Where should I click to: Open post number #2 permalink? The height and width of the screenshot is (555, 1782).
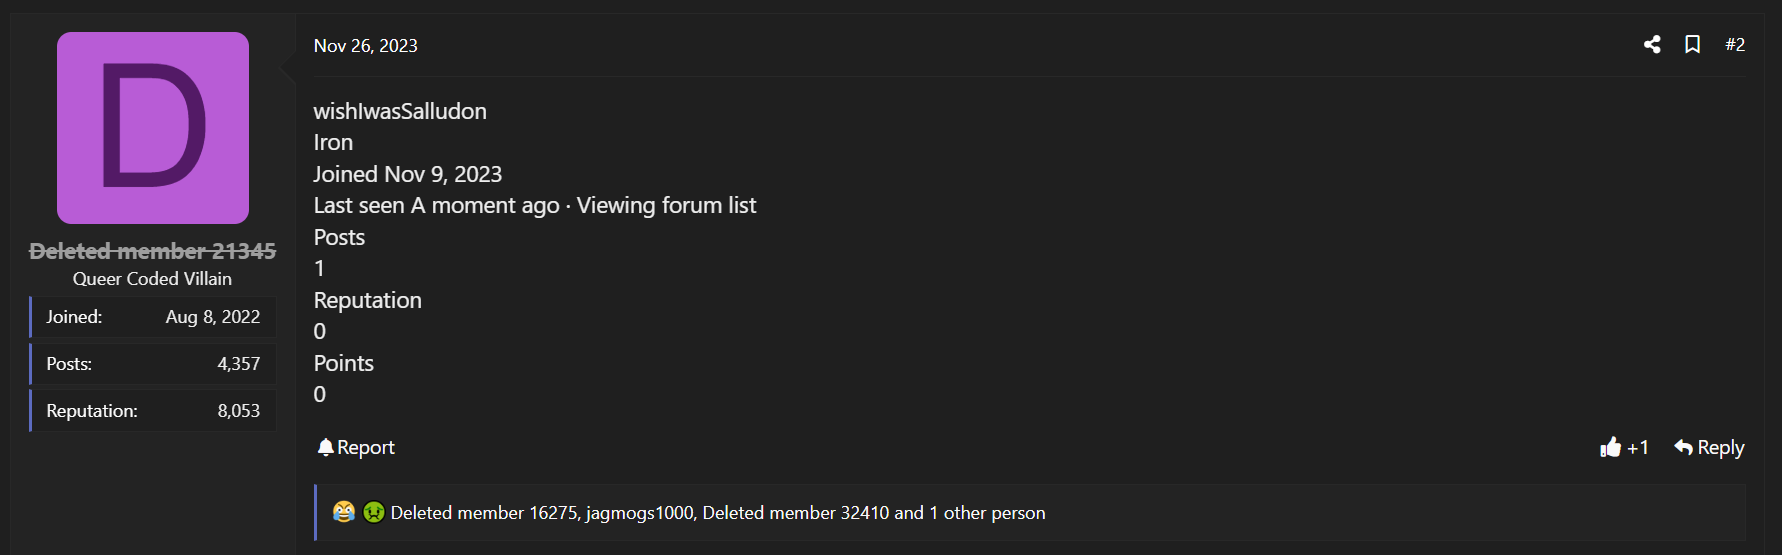(x=1735, y=44)
